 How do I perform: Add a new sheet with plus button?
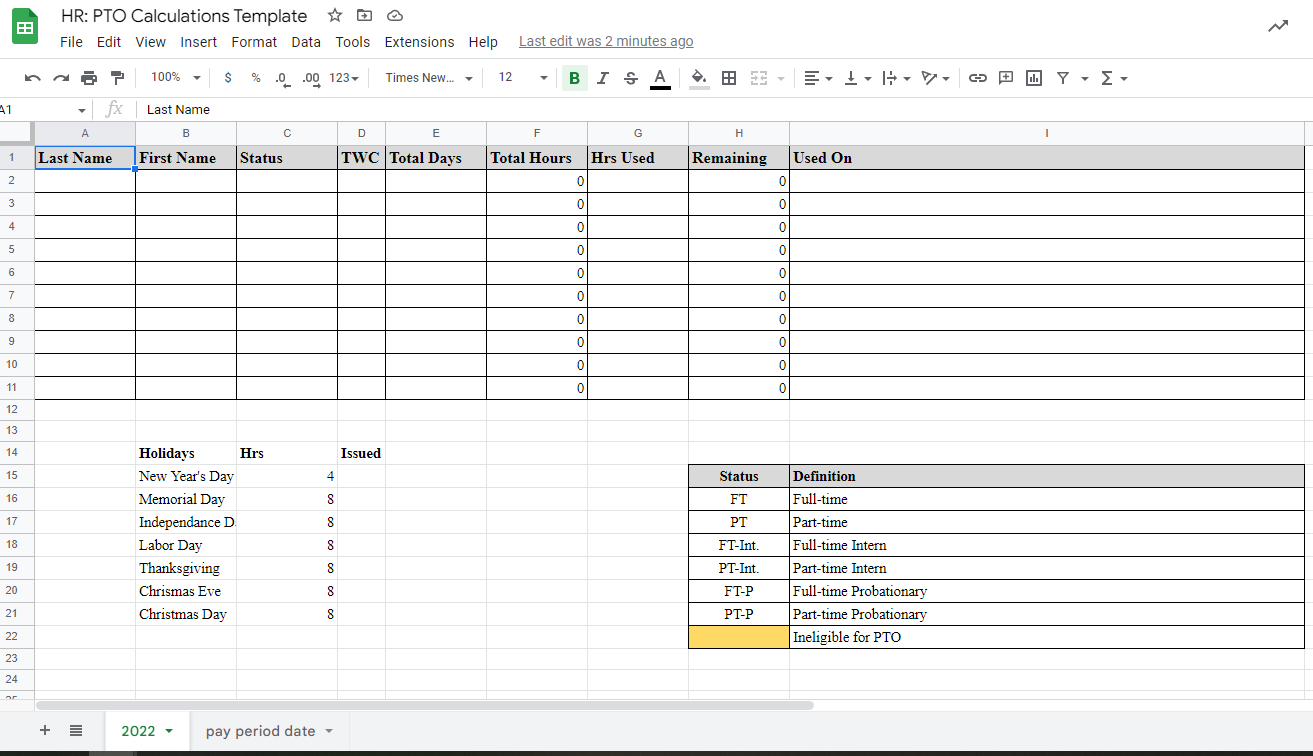coord(45,731)
